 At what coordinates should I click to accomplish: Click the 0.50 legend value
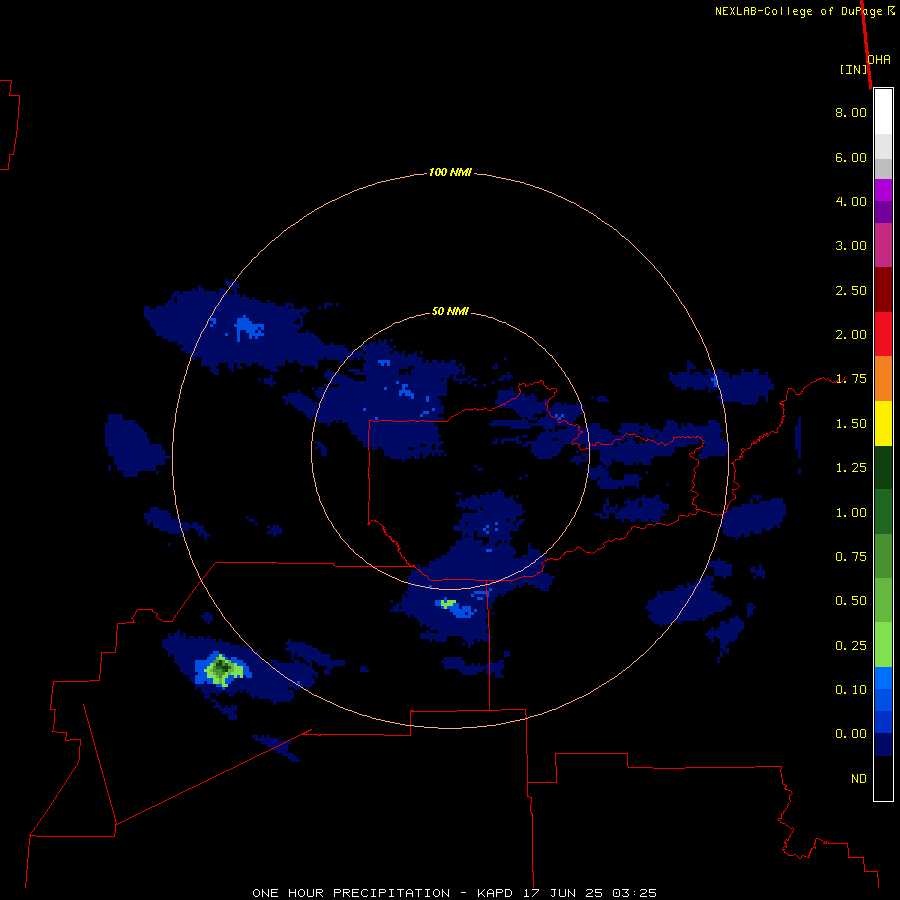(851, 601)
